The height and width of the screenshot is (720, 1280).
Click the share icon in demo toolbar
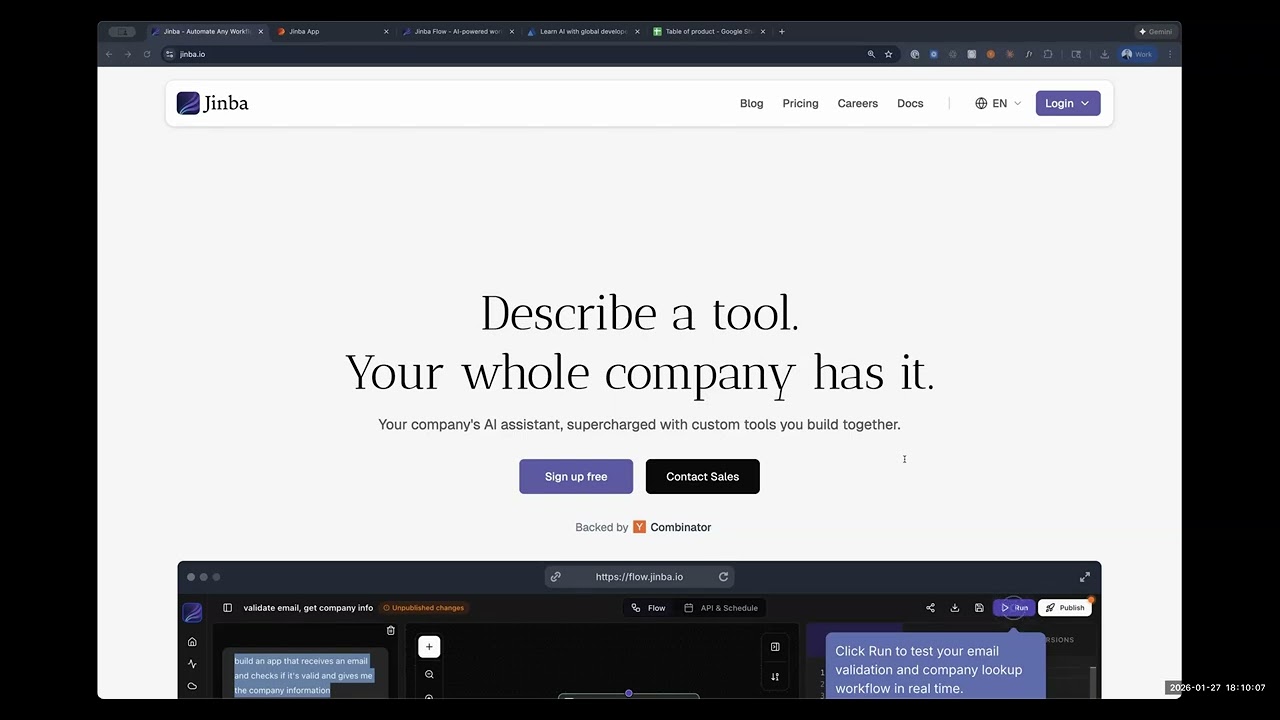[930, 608]
